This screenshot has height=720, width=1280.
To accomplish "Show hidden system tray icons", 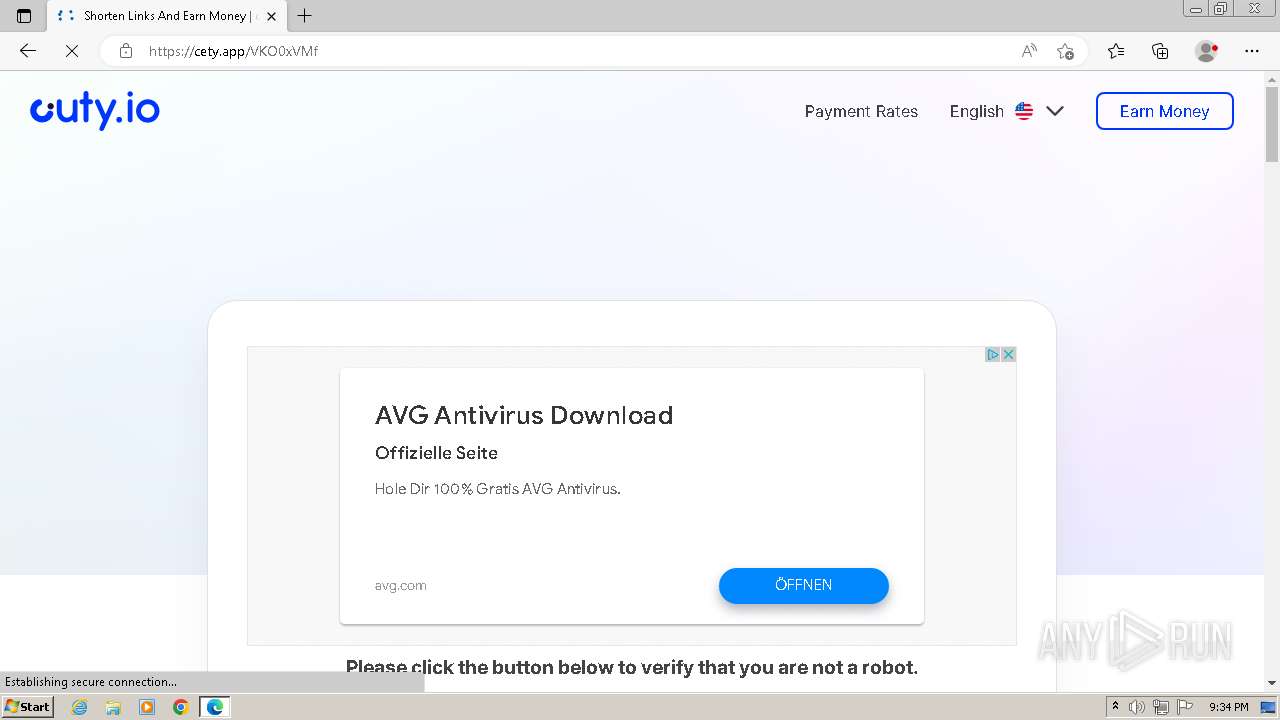I will [1116, 707].
